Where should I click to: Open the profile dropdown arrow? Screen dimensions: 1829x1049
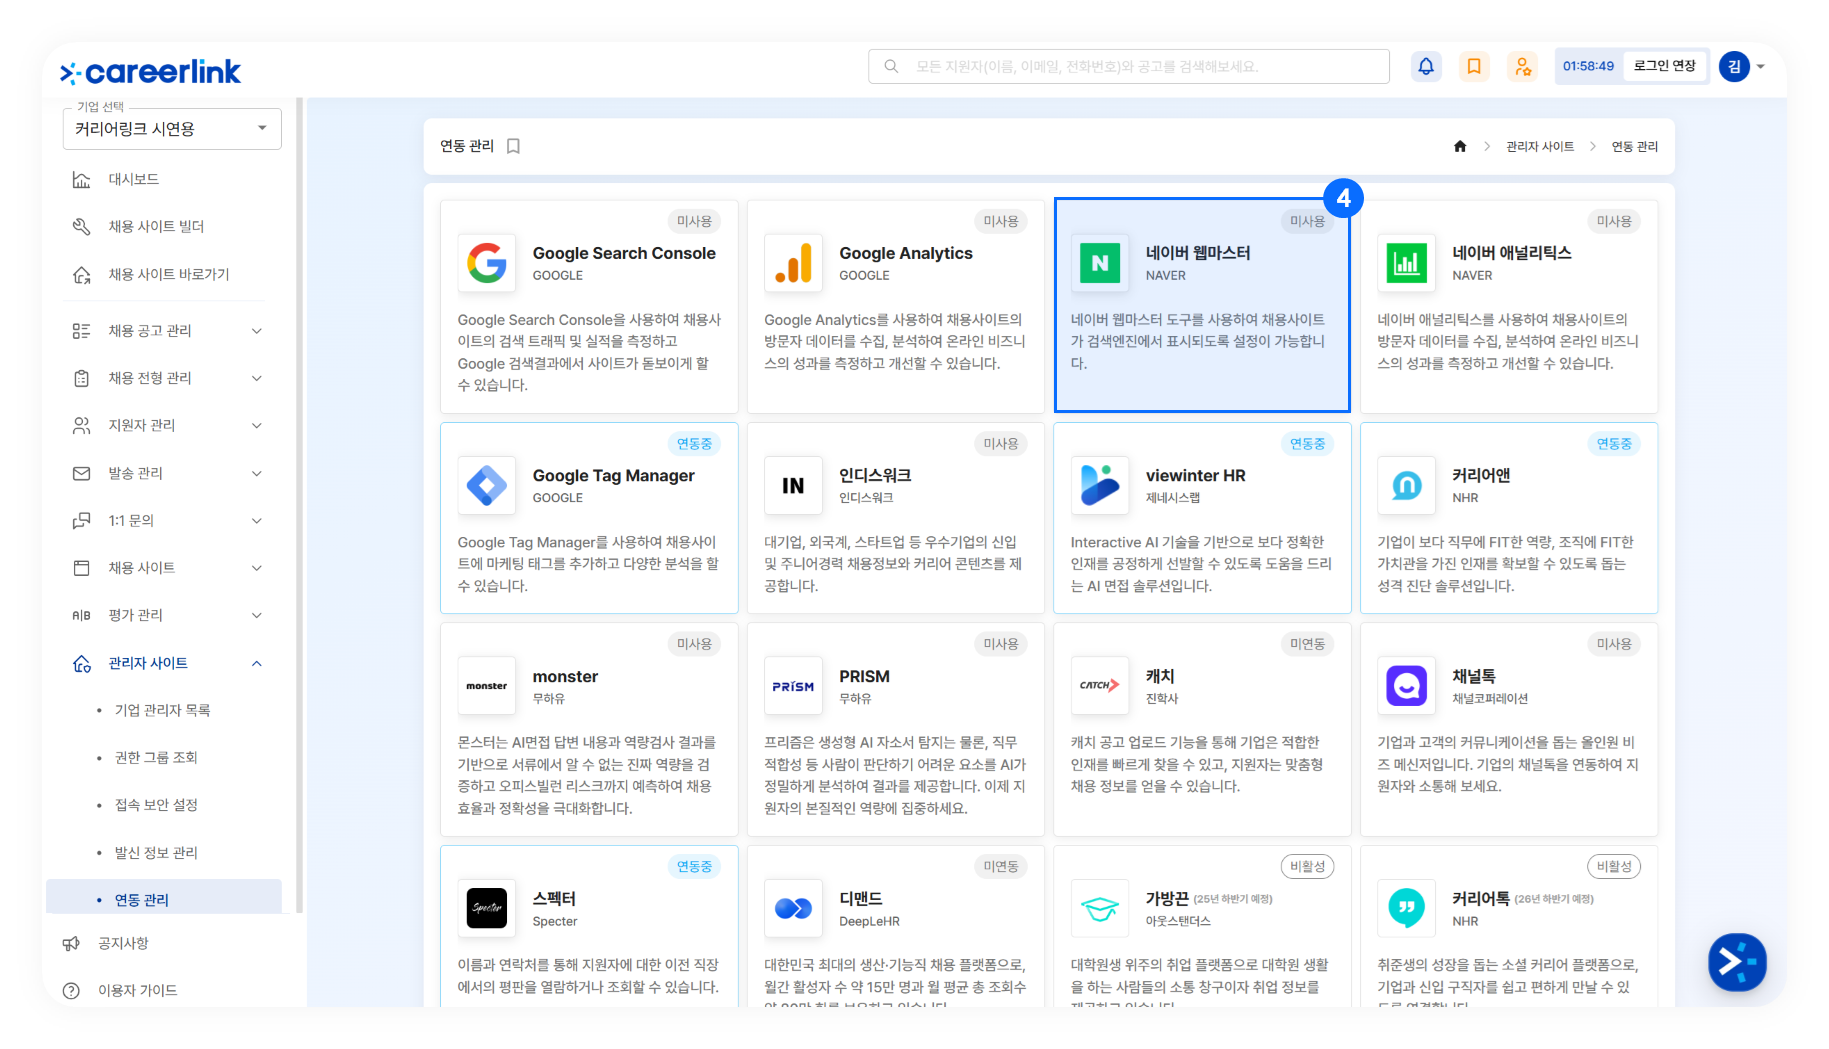[x=1761, y=67]
